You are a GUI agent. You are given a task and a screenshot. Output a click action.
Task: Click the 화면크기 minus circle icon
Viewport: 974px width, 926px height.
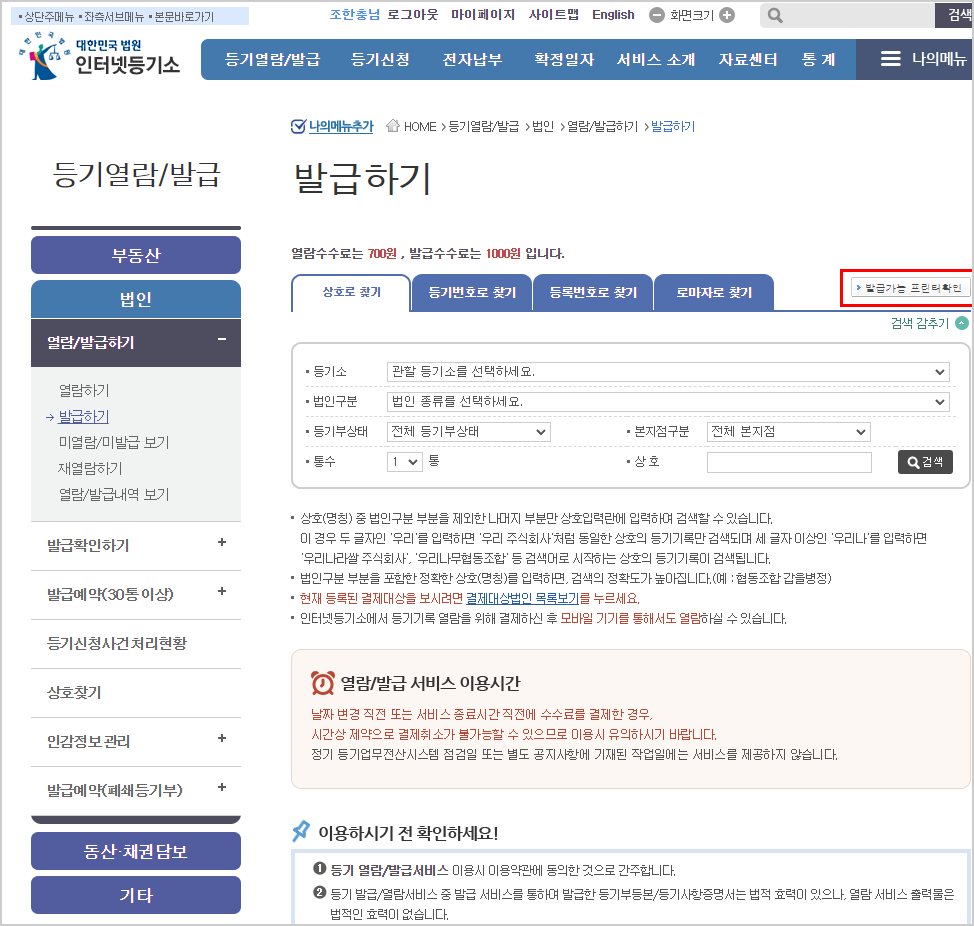657,15
